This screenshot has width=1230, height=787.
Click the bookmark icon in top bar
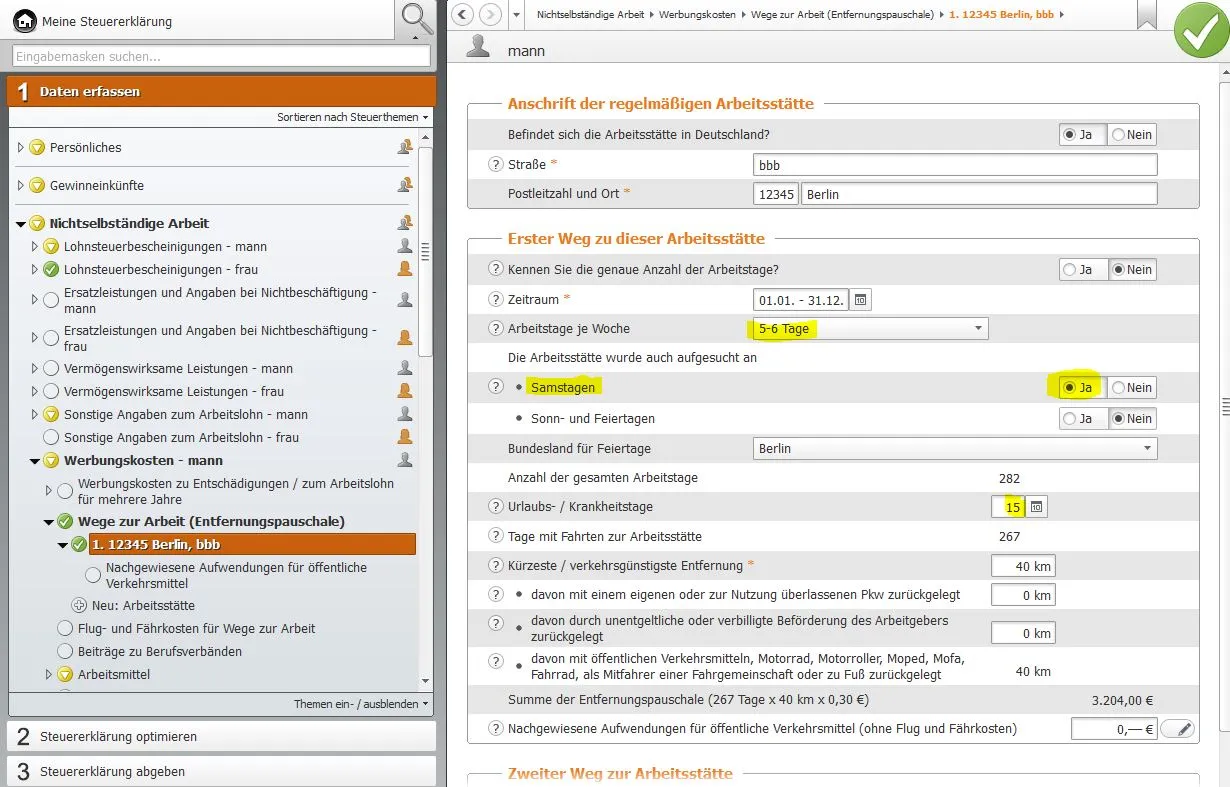pyautogui.click(x=1146, y=14)
